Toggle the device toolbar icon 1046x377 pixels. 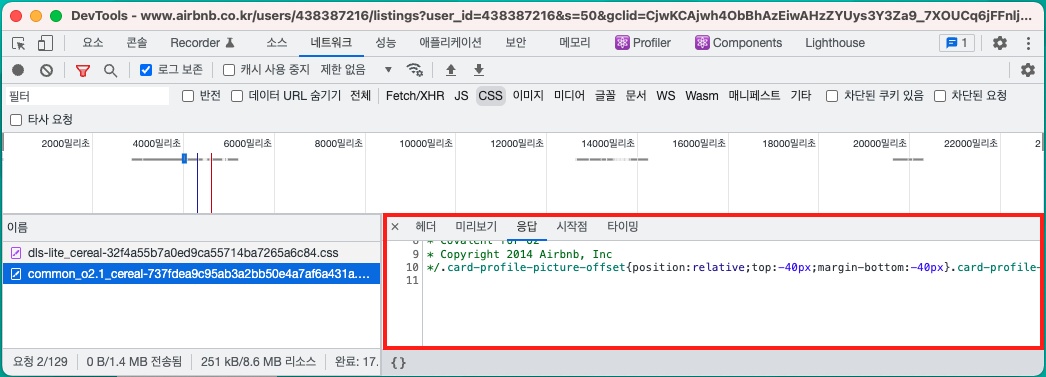pyautogui.click(x=45, y=43)
